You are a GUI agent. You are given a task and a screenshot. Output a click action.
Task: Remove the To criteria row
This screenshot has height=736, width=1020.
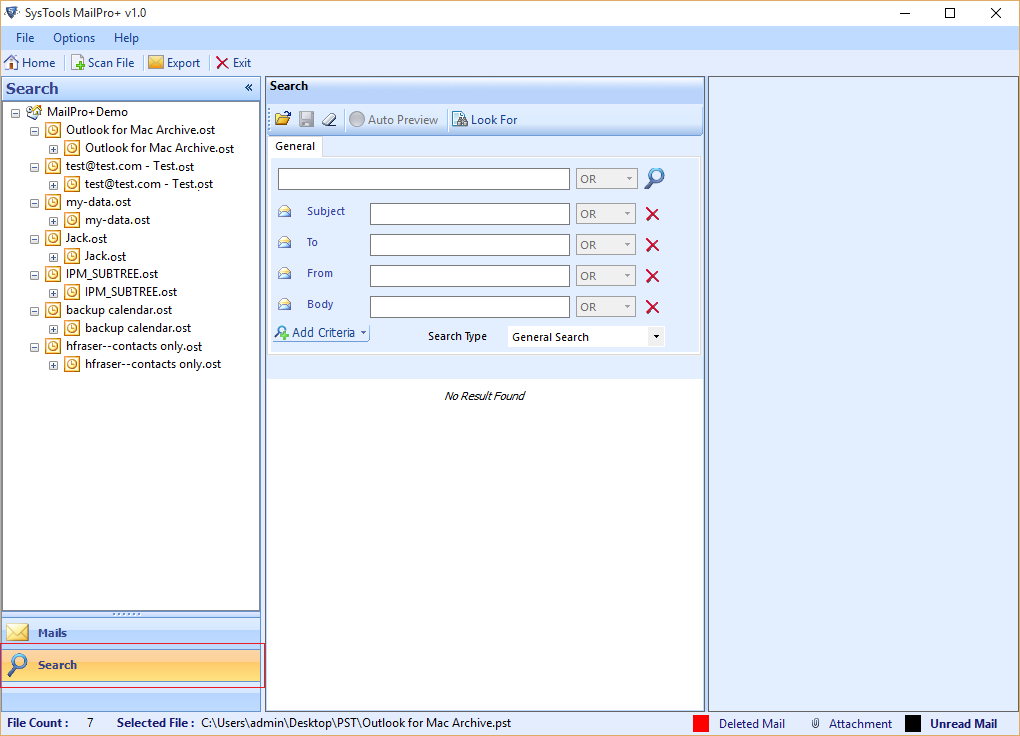point(652,245)
